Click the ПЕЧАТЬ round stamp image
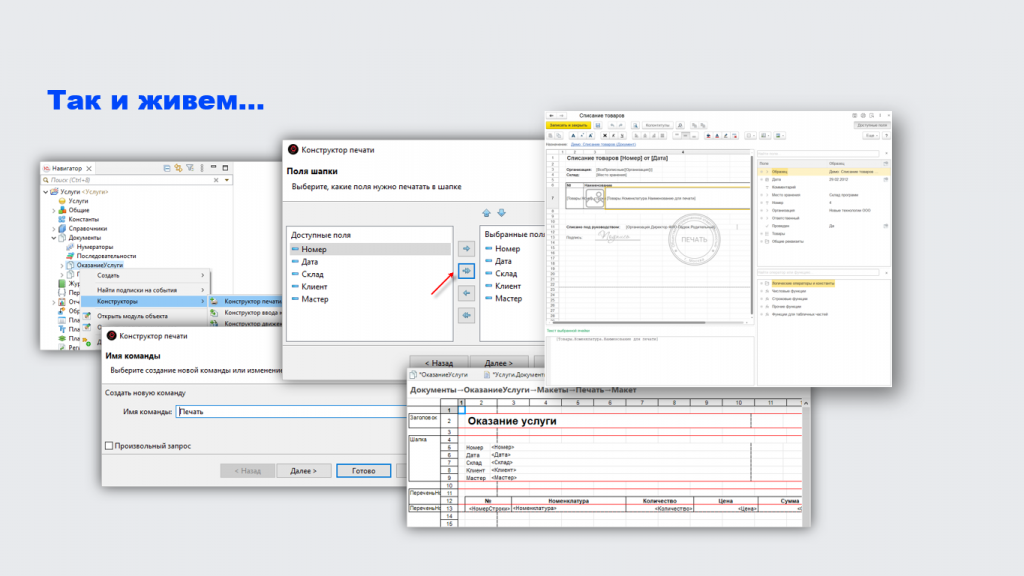 tap(694, 240)
